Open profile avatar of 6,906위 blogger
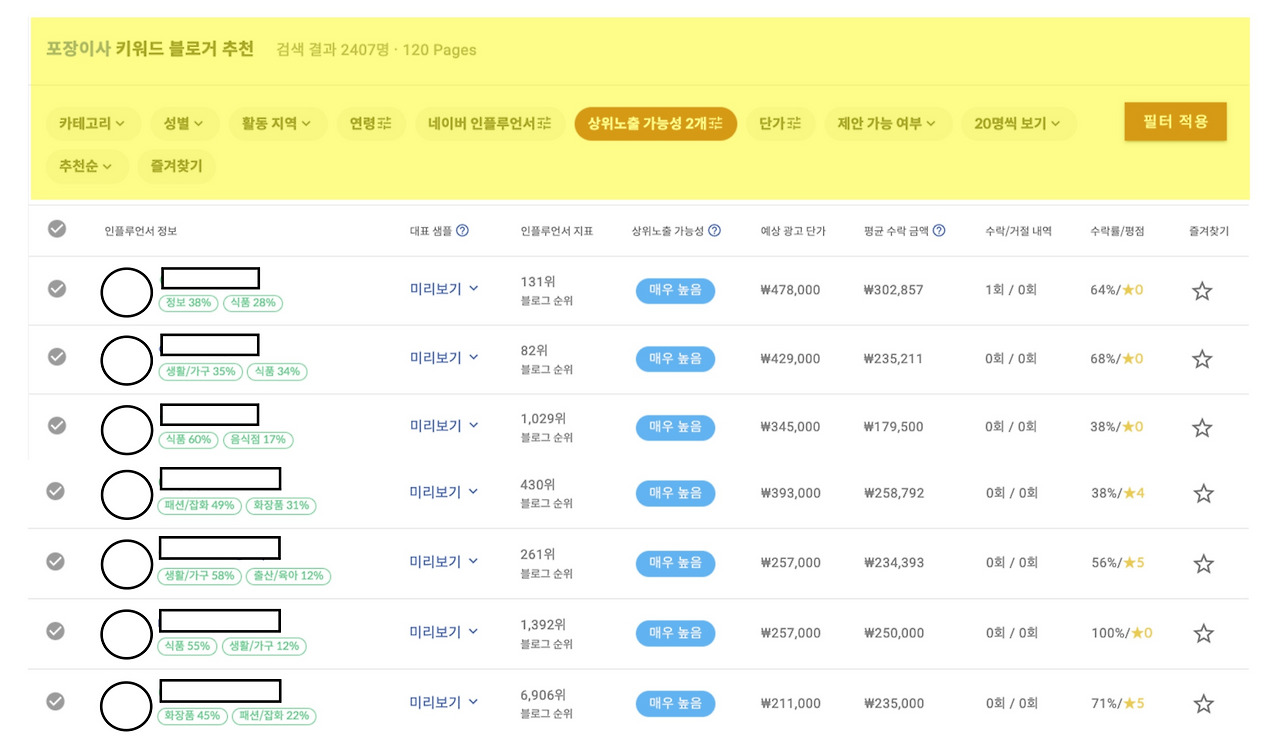This screenshot has width=1280, height=744. pyautogui.click(x=126, y=704)
